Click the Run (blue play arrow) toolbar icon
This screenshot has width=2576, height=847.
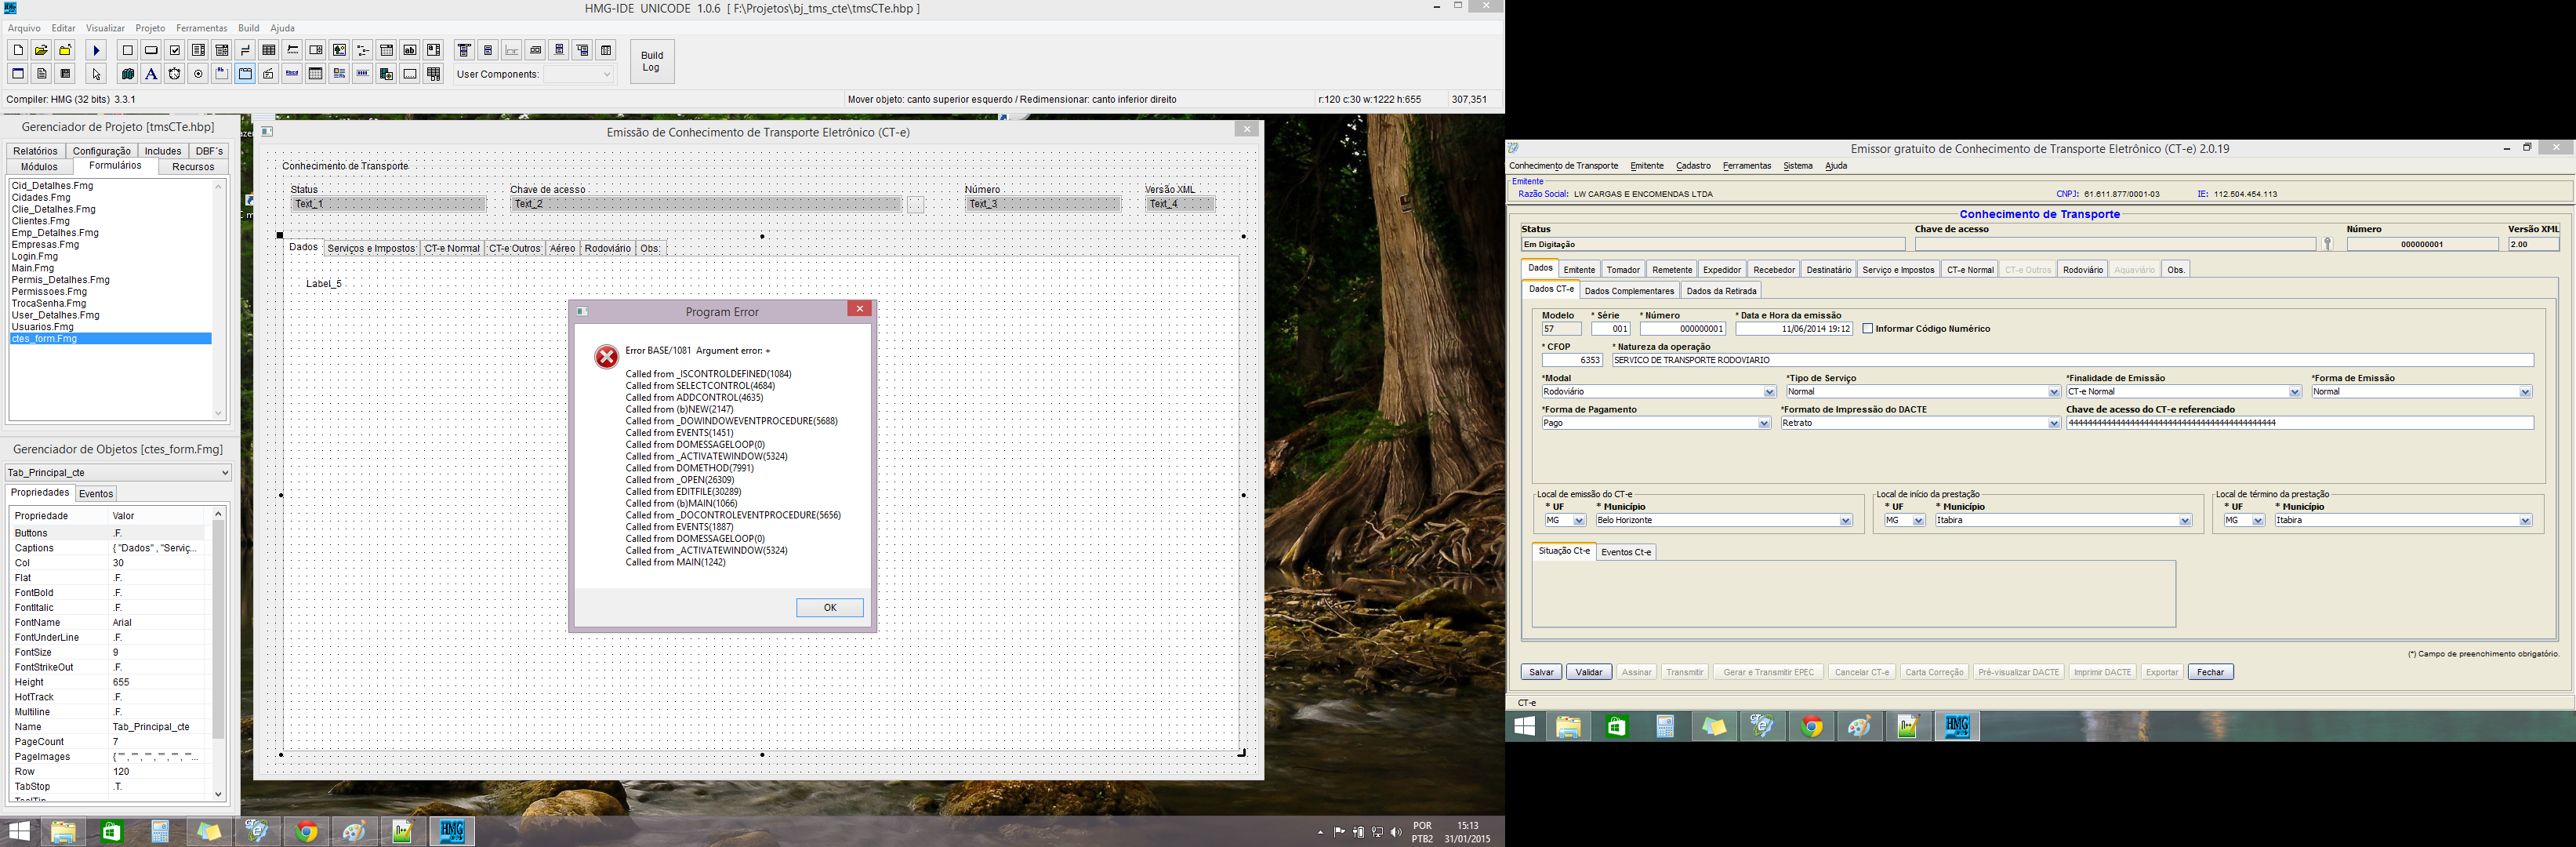point(96,50)
